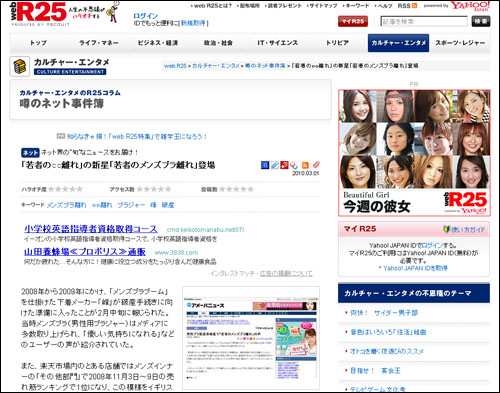The width and height of the screenshot is (500, 393).
Task: Click the 'Yahoo! JAPAN IDを取得' link
Action: tap(415, 268)
